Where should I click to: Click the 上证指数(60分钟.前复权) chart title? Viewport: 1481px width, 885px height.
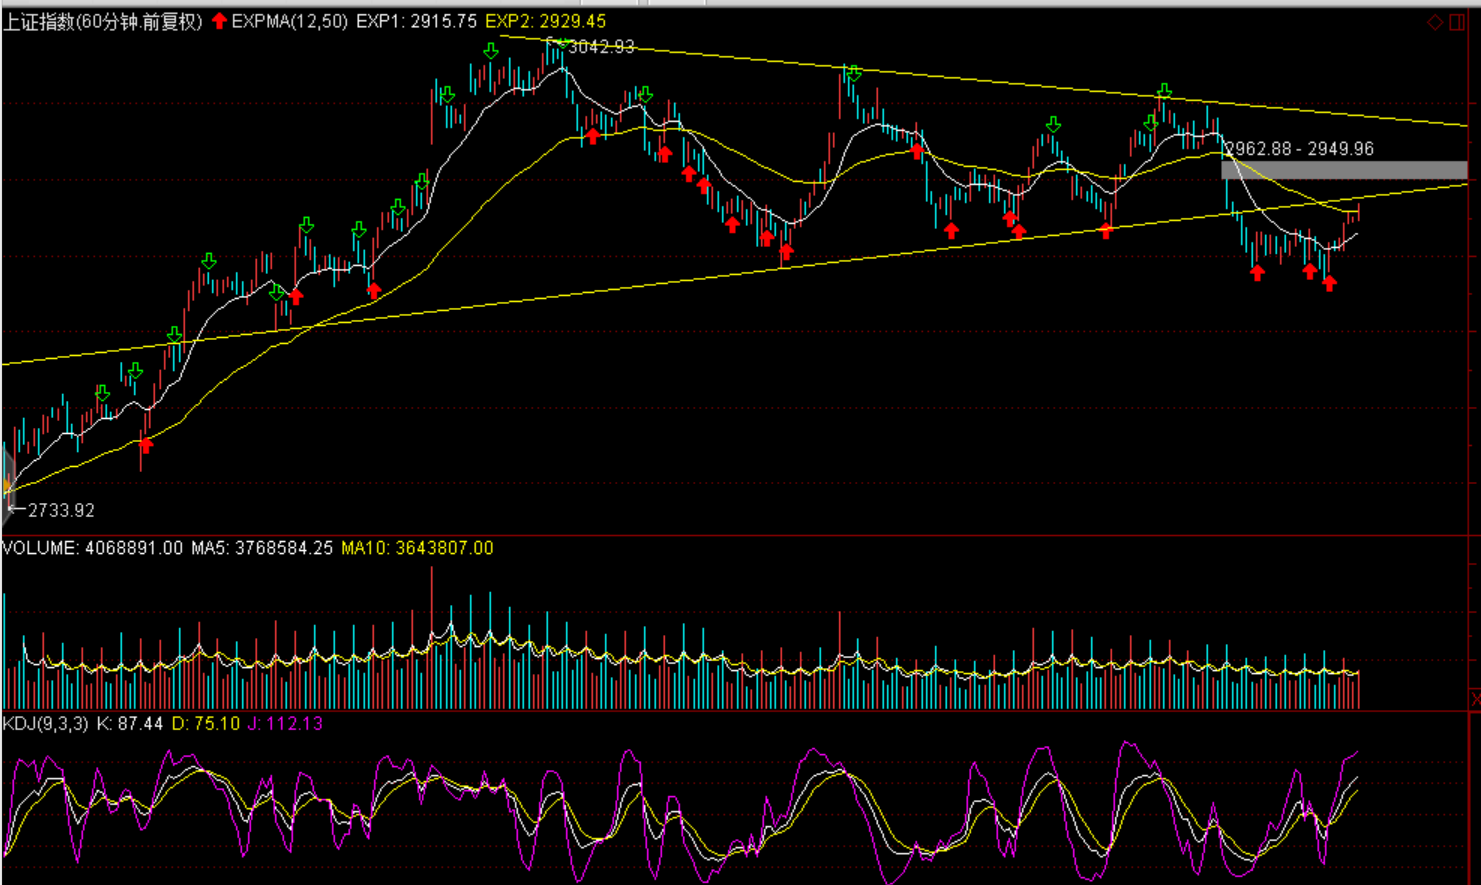tap(103, 22)
